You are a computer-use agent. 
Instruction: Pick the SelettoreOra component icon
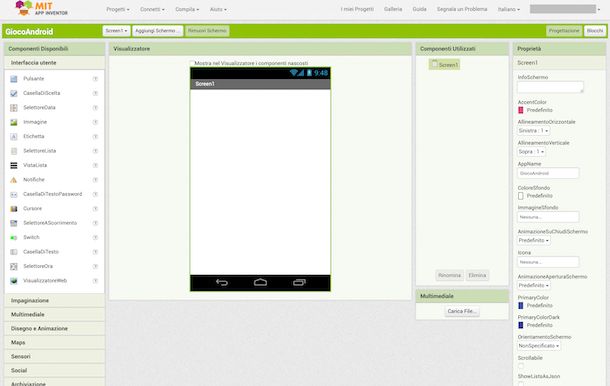(14, 267)
